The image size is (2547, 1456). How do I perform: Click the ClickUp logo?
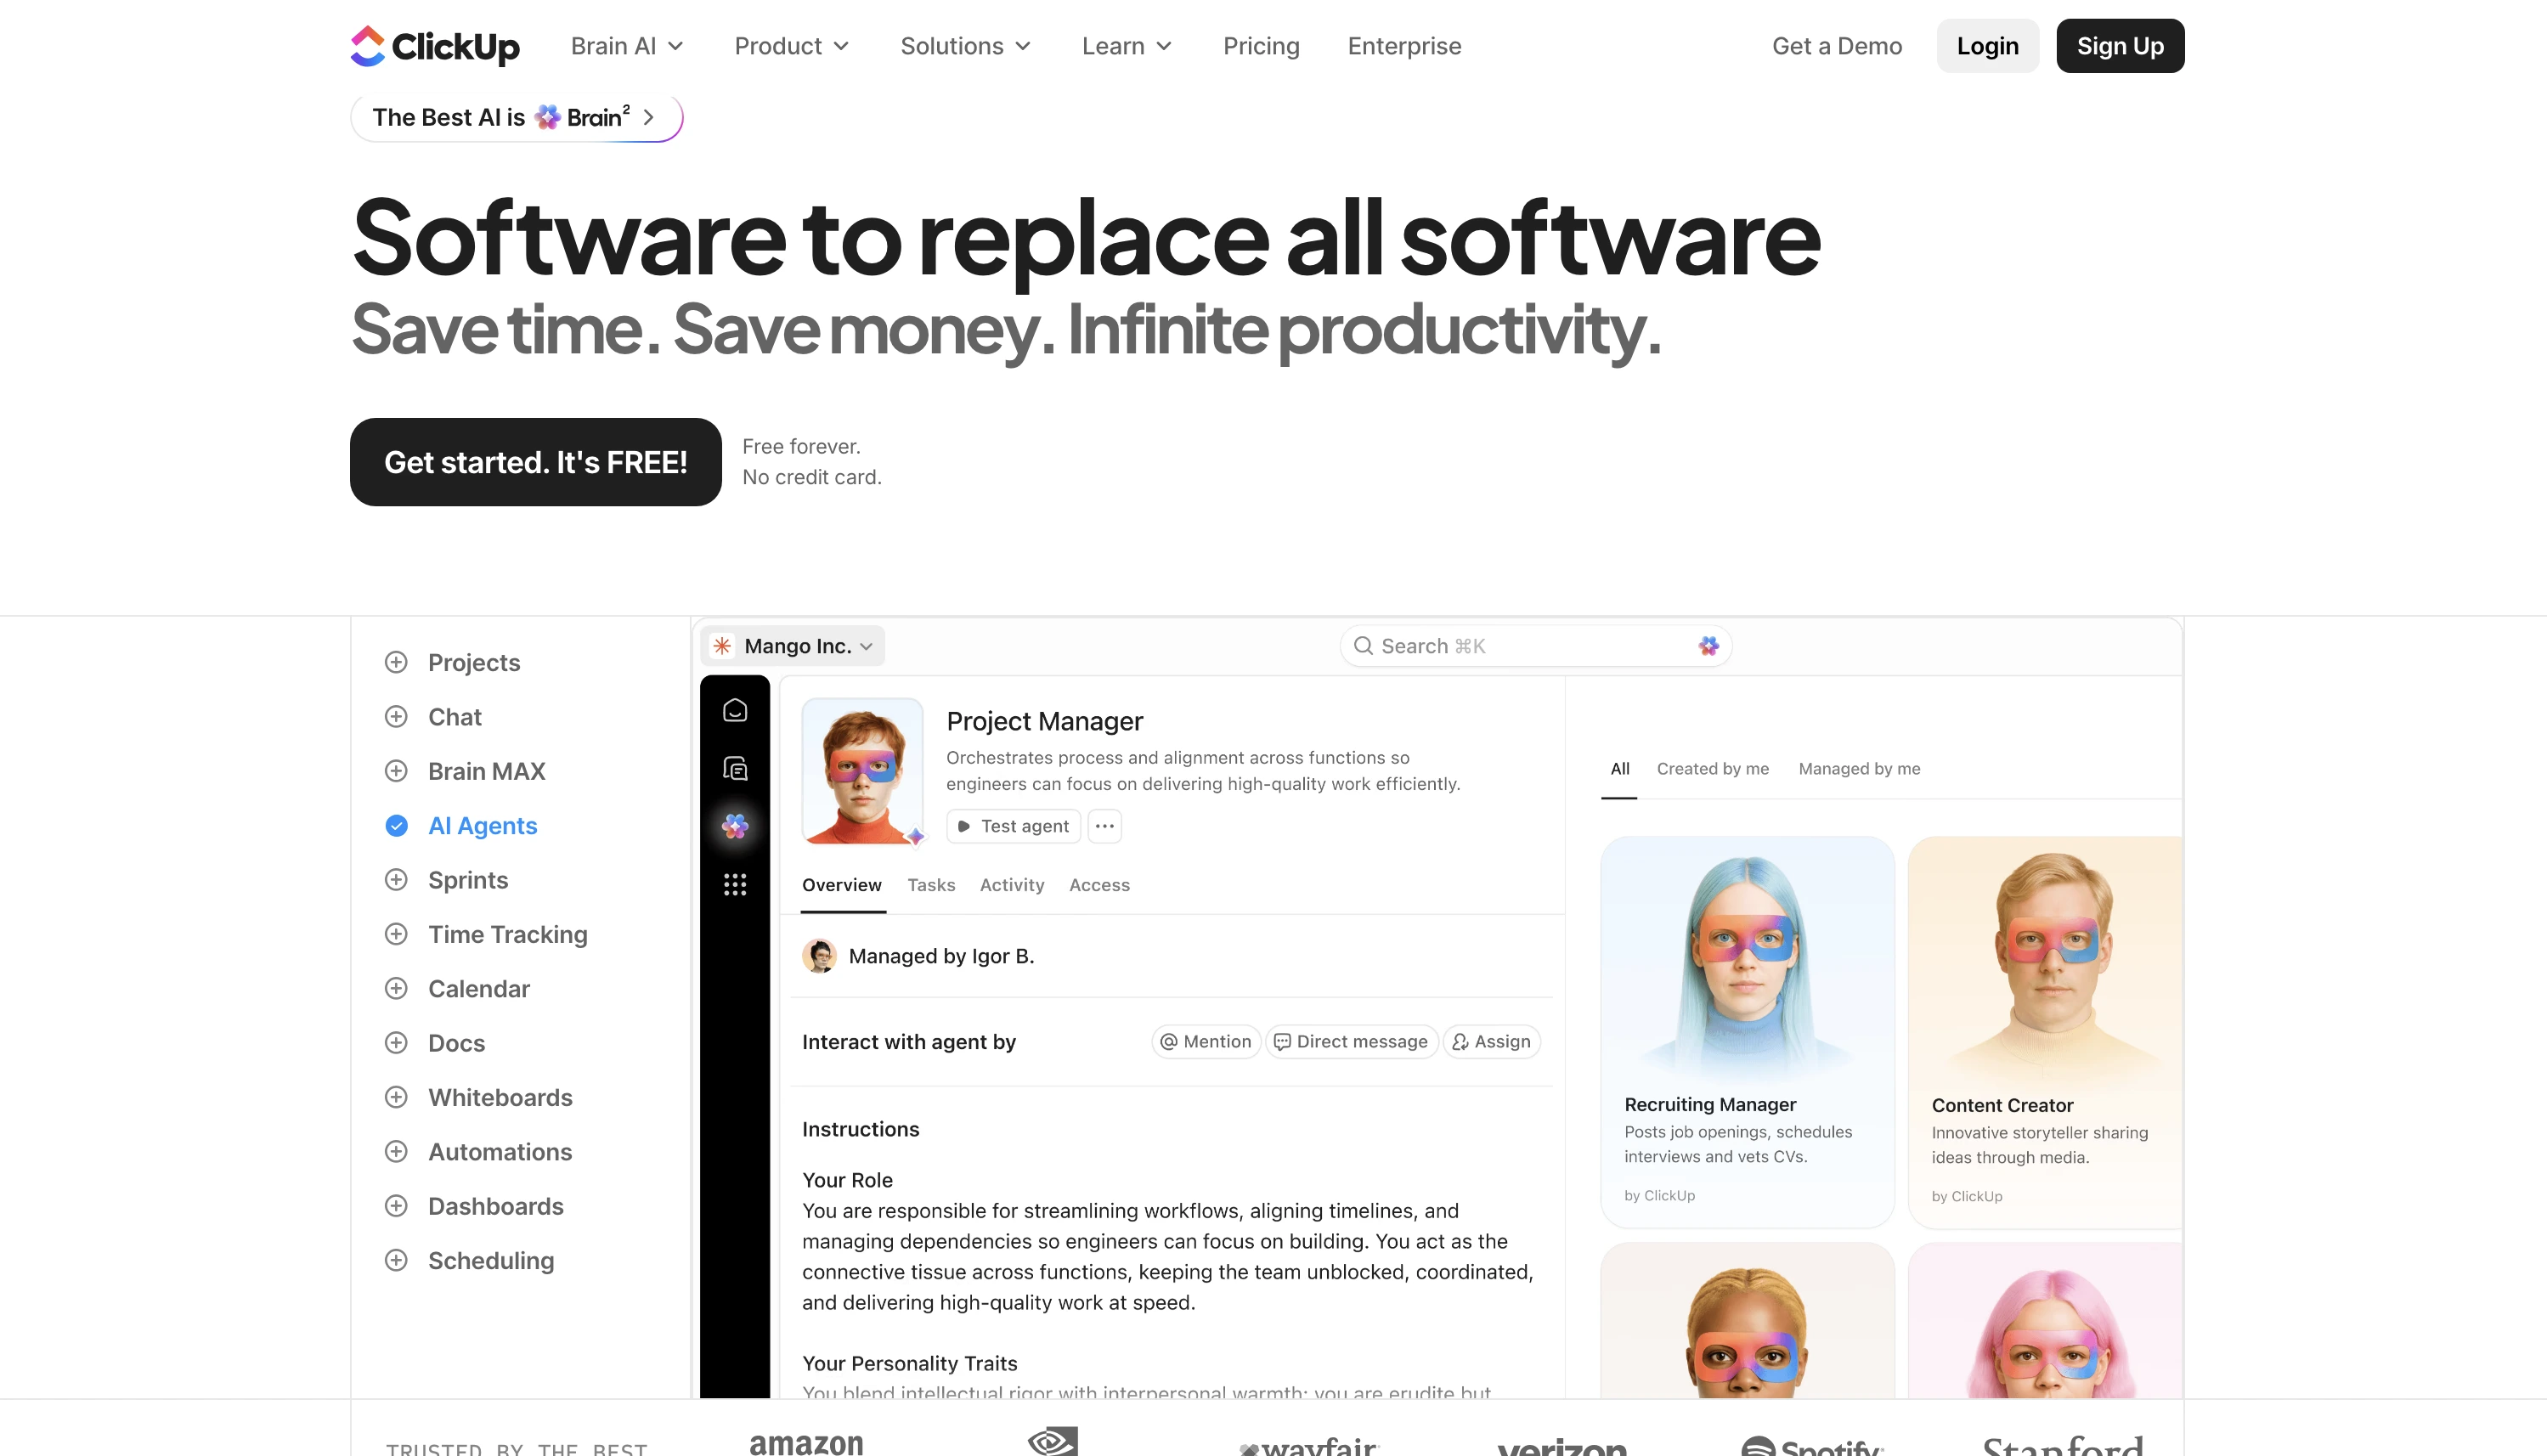[435, 46]
